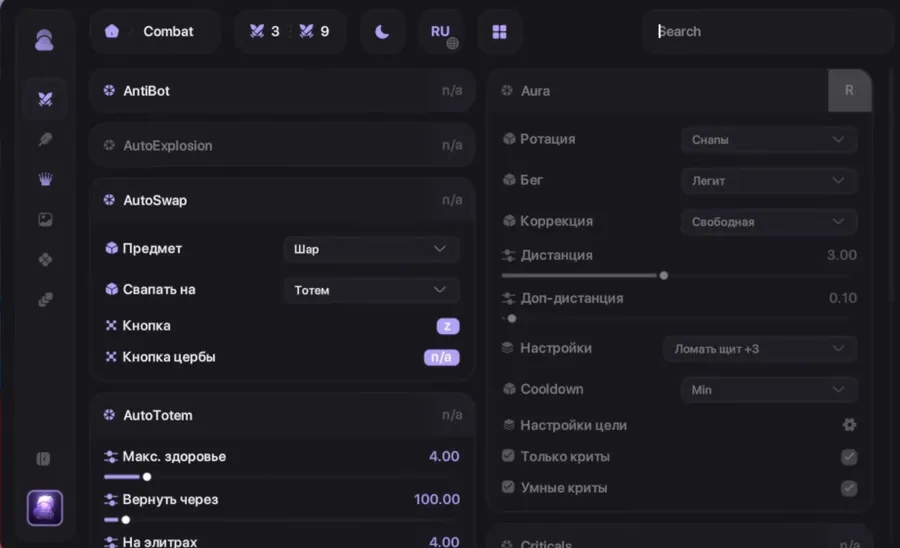This screenshot has width=900, height=548.
Task: Open the Настройки цели gear icon
Action: [849, 425]
